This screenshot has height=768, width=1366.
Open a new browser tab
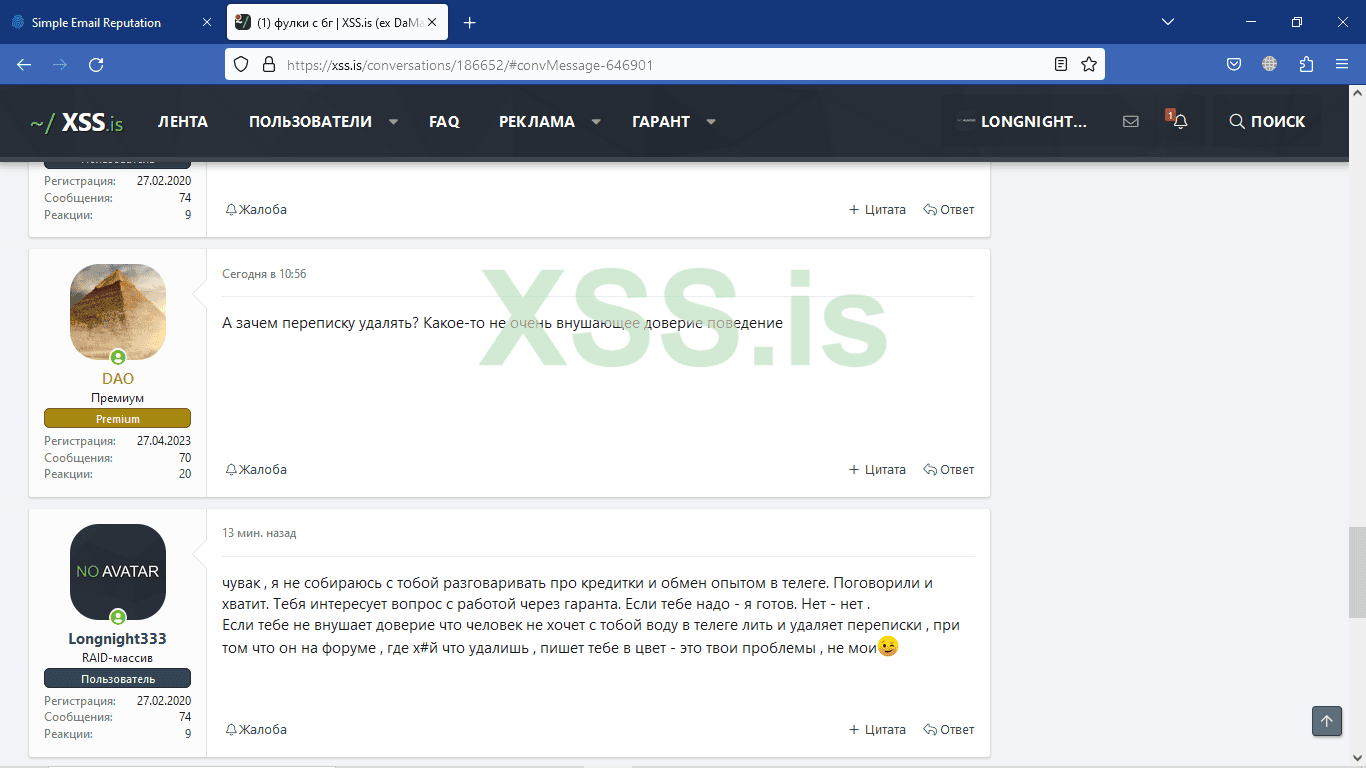pos(470,22)
